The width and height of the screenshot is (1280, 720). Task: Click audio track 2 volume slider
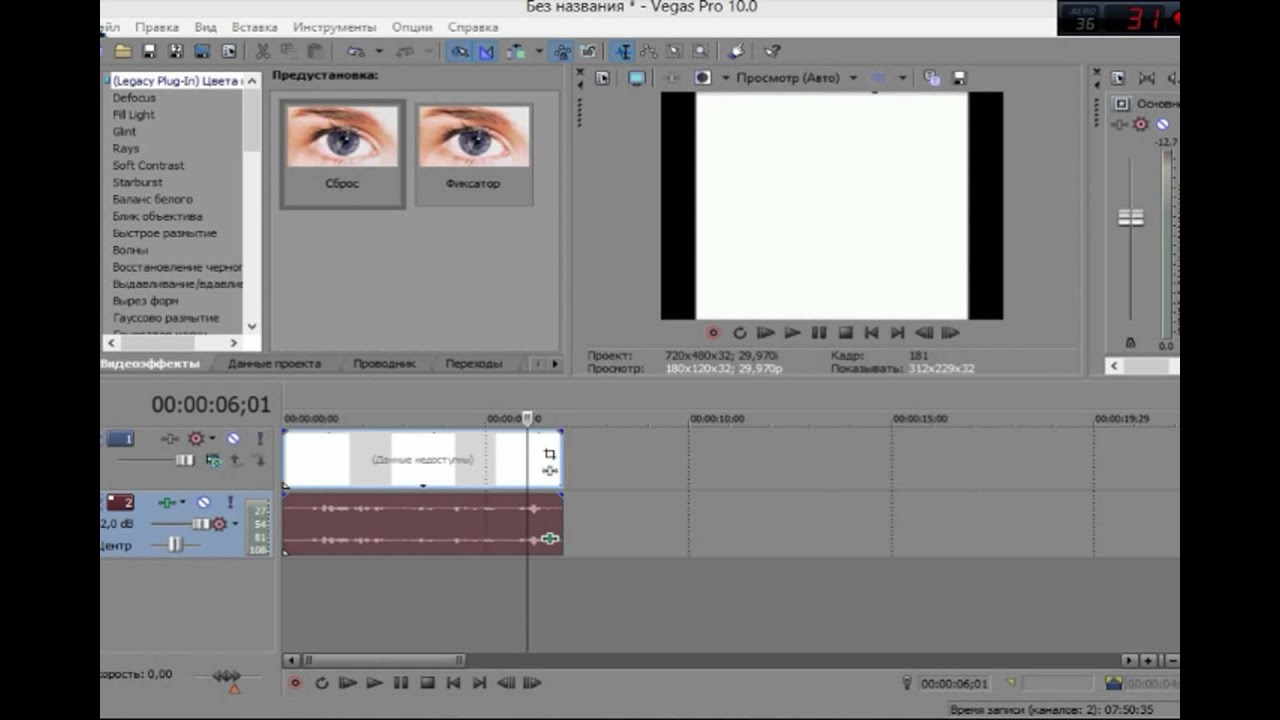[x=201, y=524]
